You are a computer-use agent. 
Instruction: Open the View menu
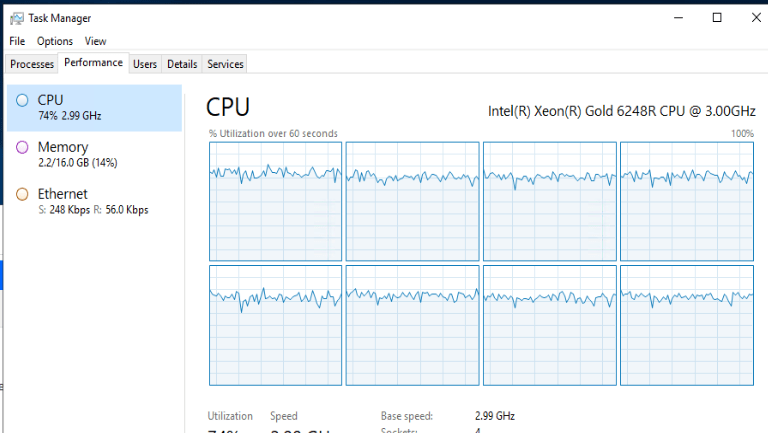(95, 41)
